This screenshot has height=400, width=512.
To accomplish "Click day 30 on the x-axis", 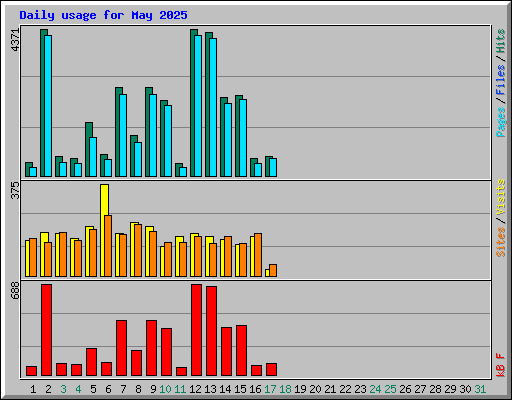I will (x=465, y=389).
